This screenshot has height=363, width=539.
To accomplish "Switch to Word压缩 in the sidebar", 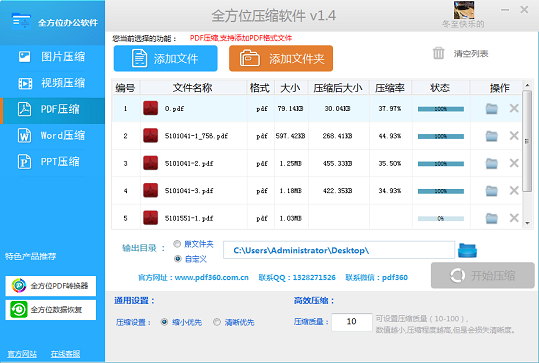I will pos(52,135).
